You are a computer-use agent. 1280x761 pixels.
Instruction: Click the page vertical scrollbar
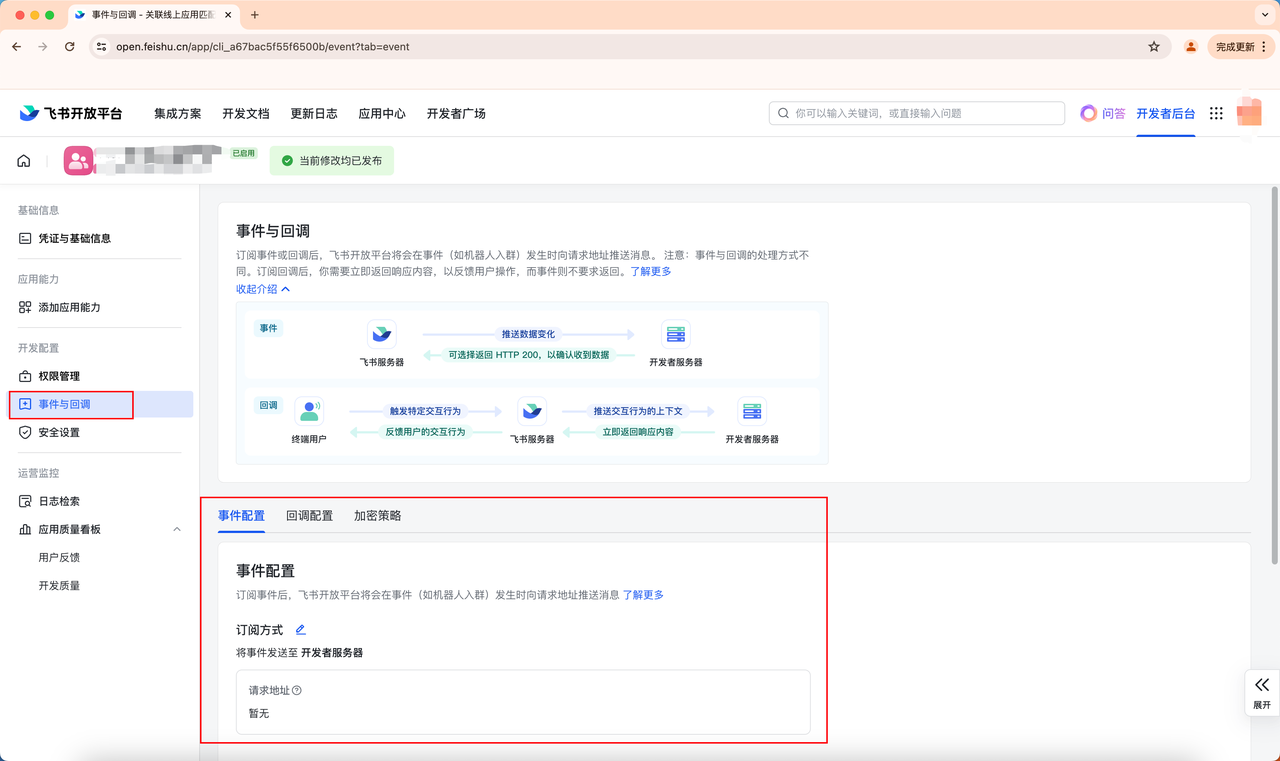(1273, 370)
